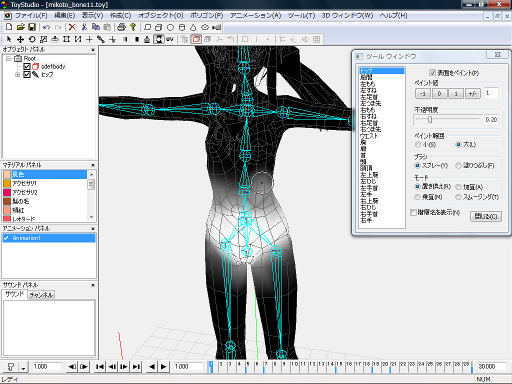Click the Open file folder icon
This screenshot has height=384, width=512.
pos(21,27)
